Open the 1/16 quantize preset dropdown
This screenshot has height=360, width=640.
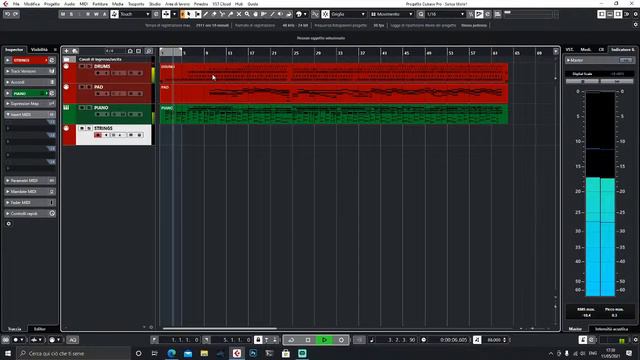(x=445, y=14)
